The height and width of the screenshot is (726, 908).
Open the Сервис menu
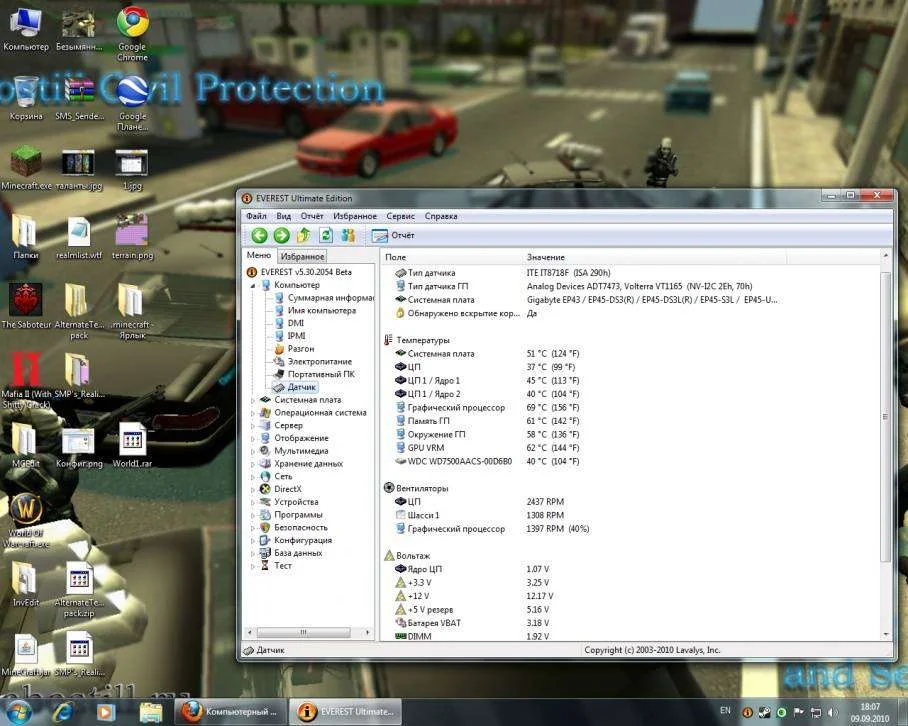400,216
